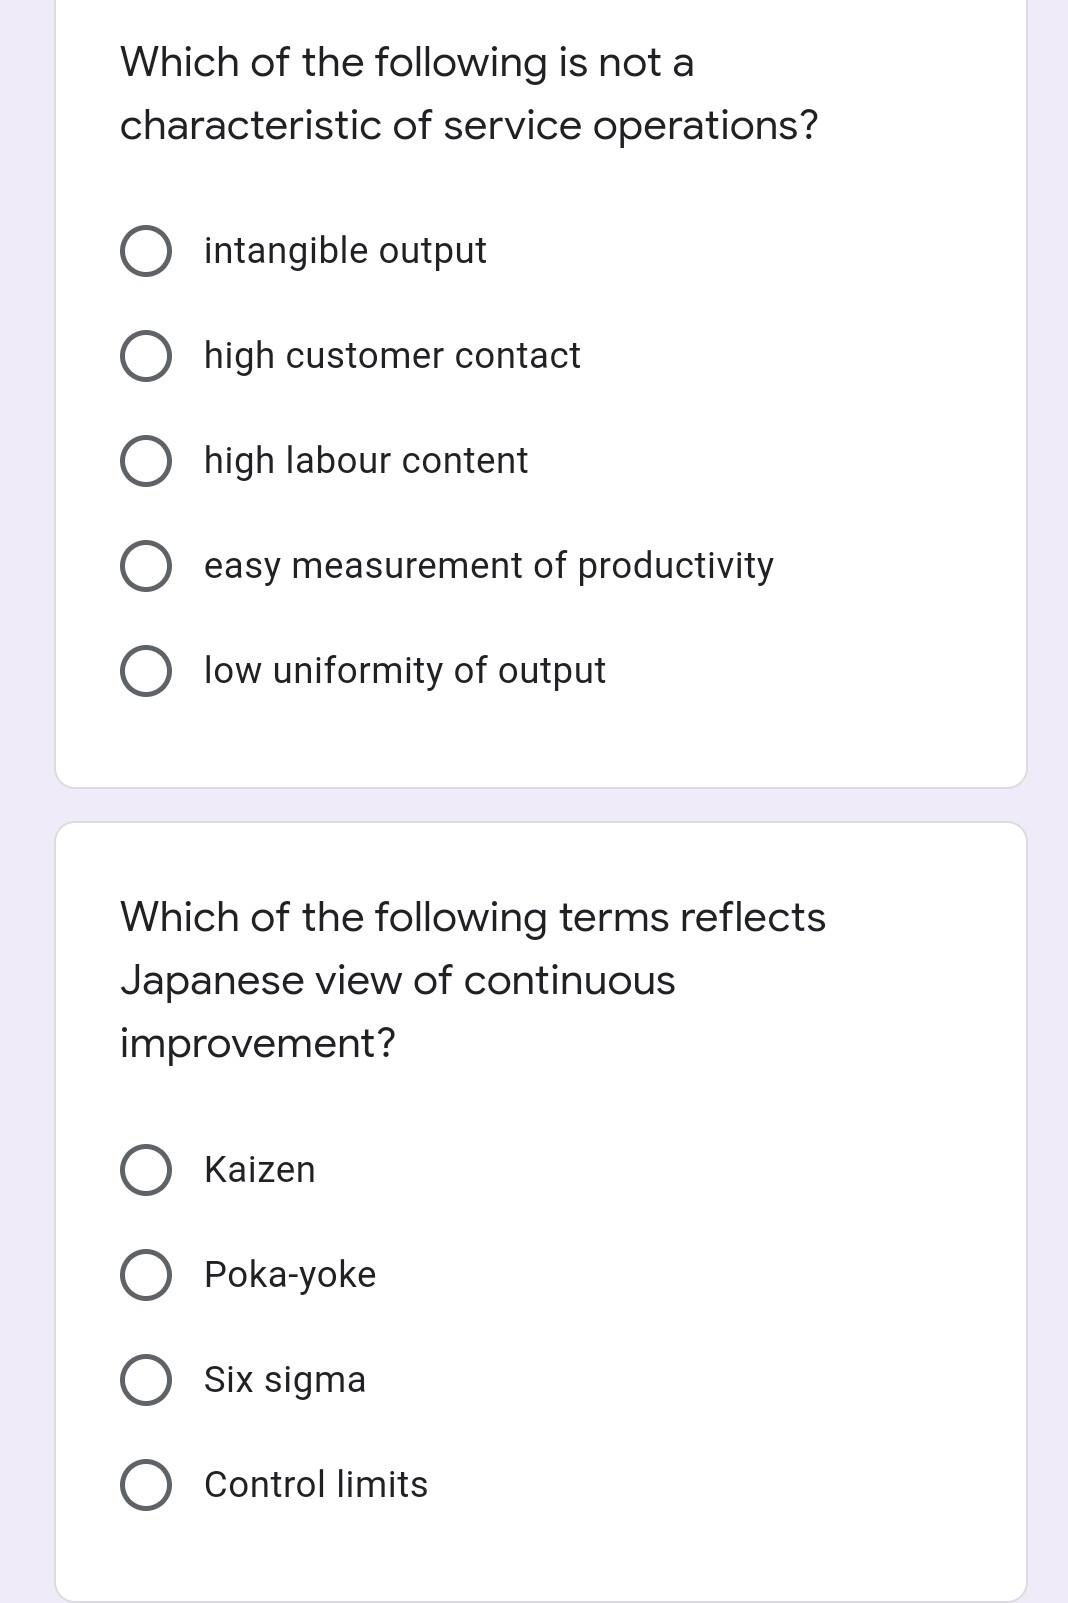
Task: Click the service operations question title
Action: [x=467, y=93]
